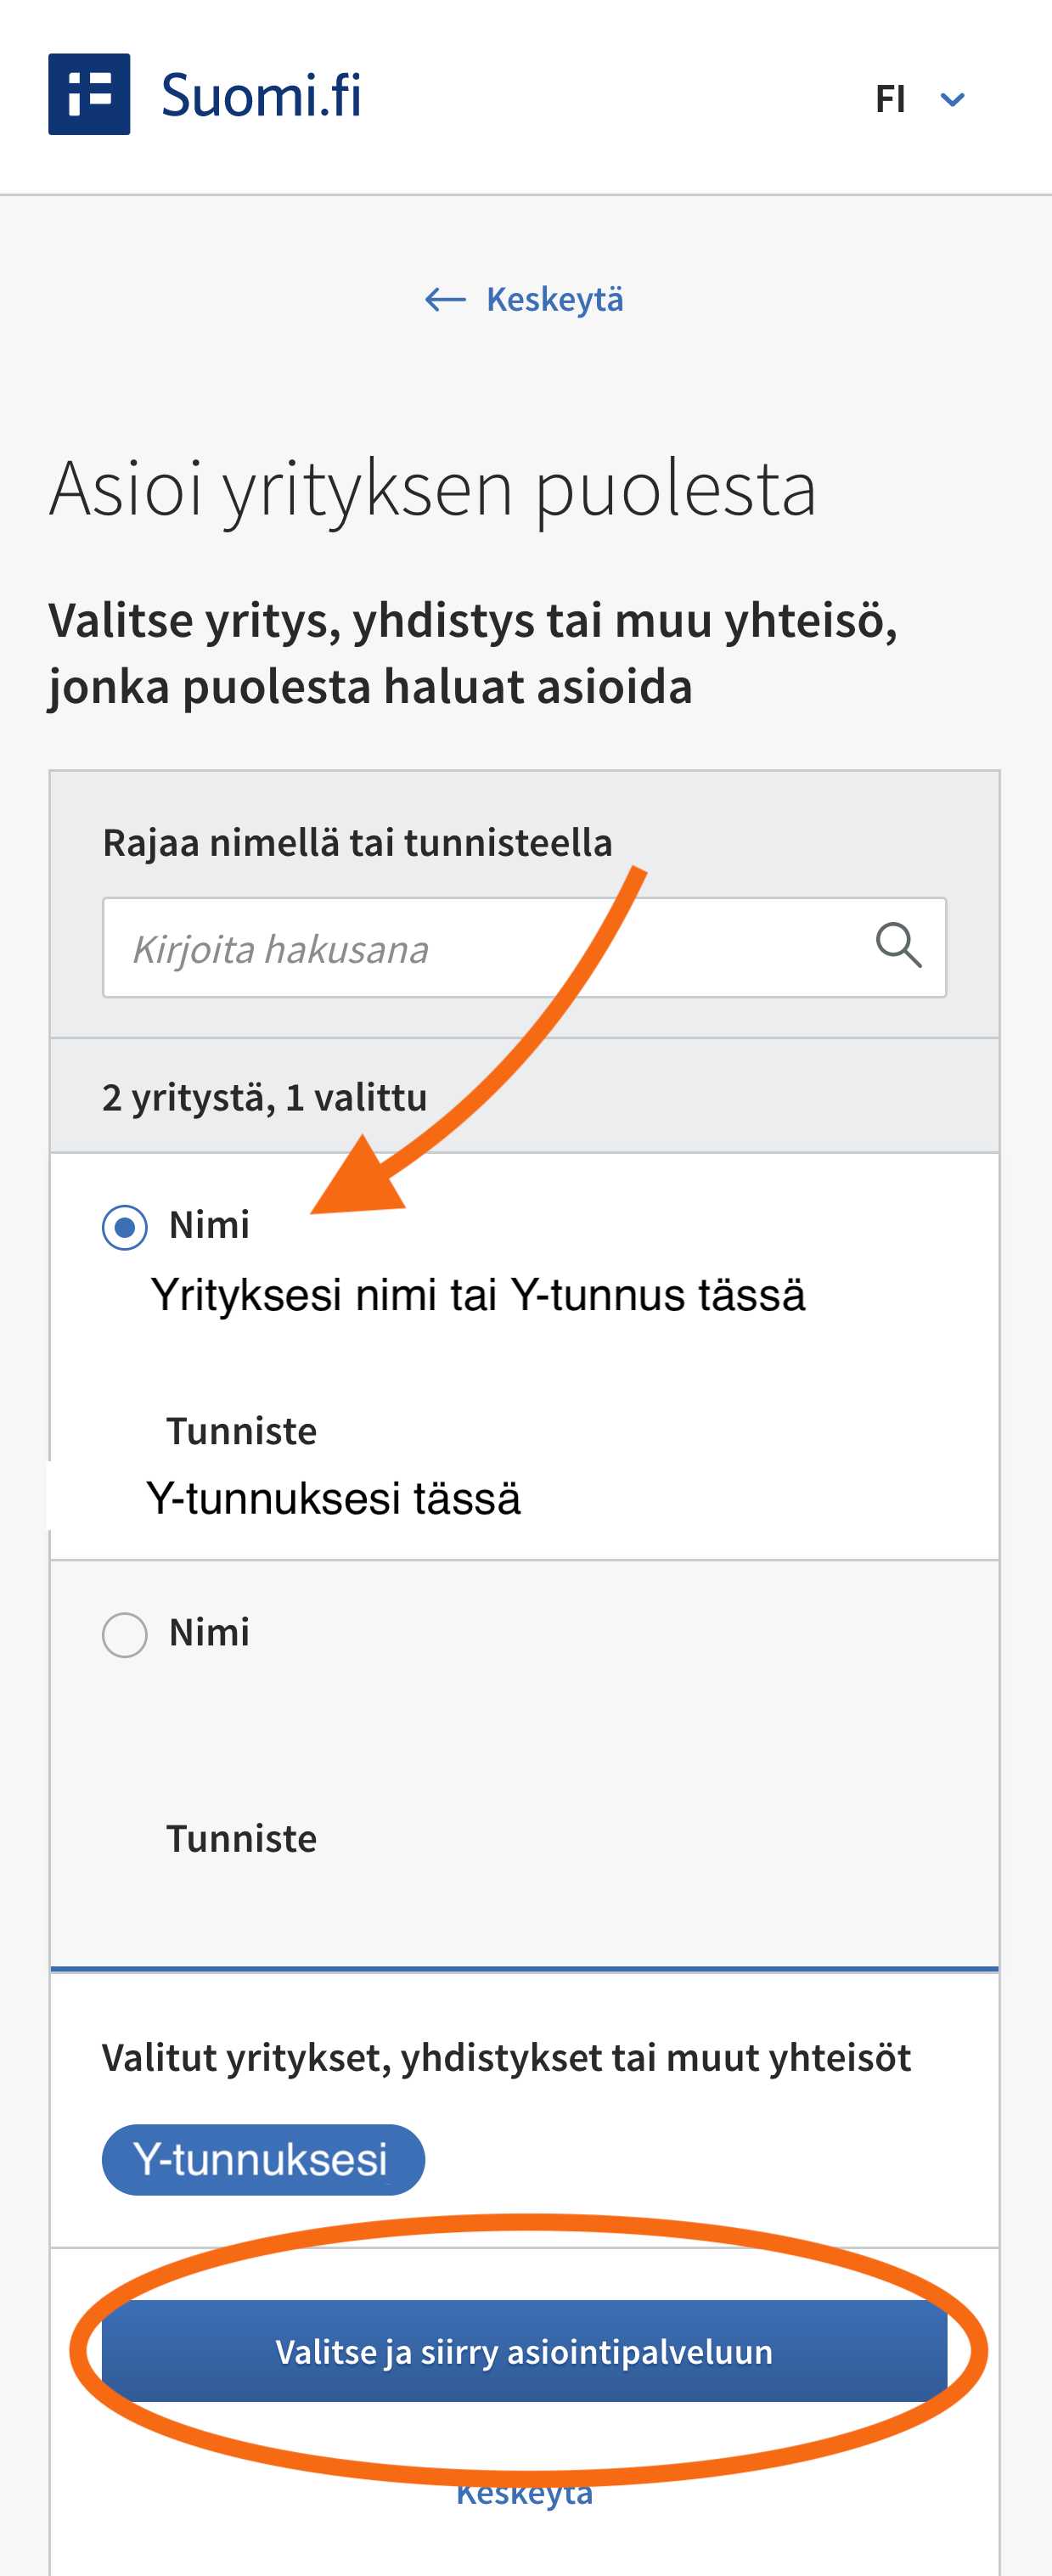
Task: Choose the second unselected company row
Action: [524, 1764]
